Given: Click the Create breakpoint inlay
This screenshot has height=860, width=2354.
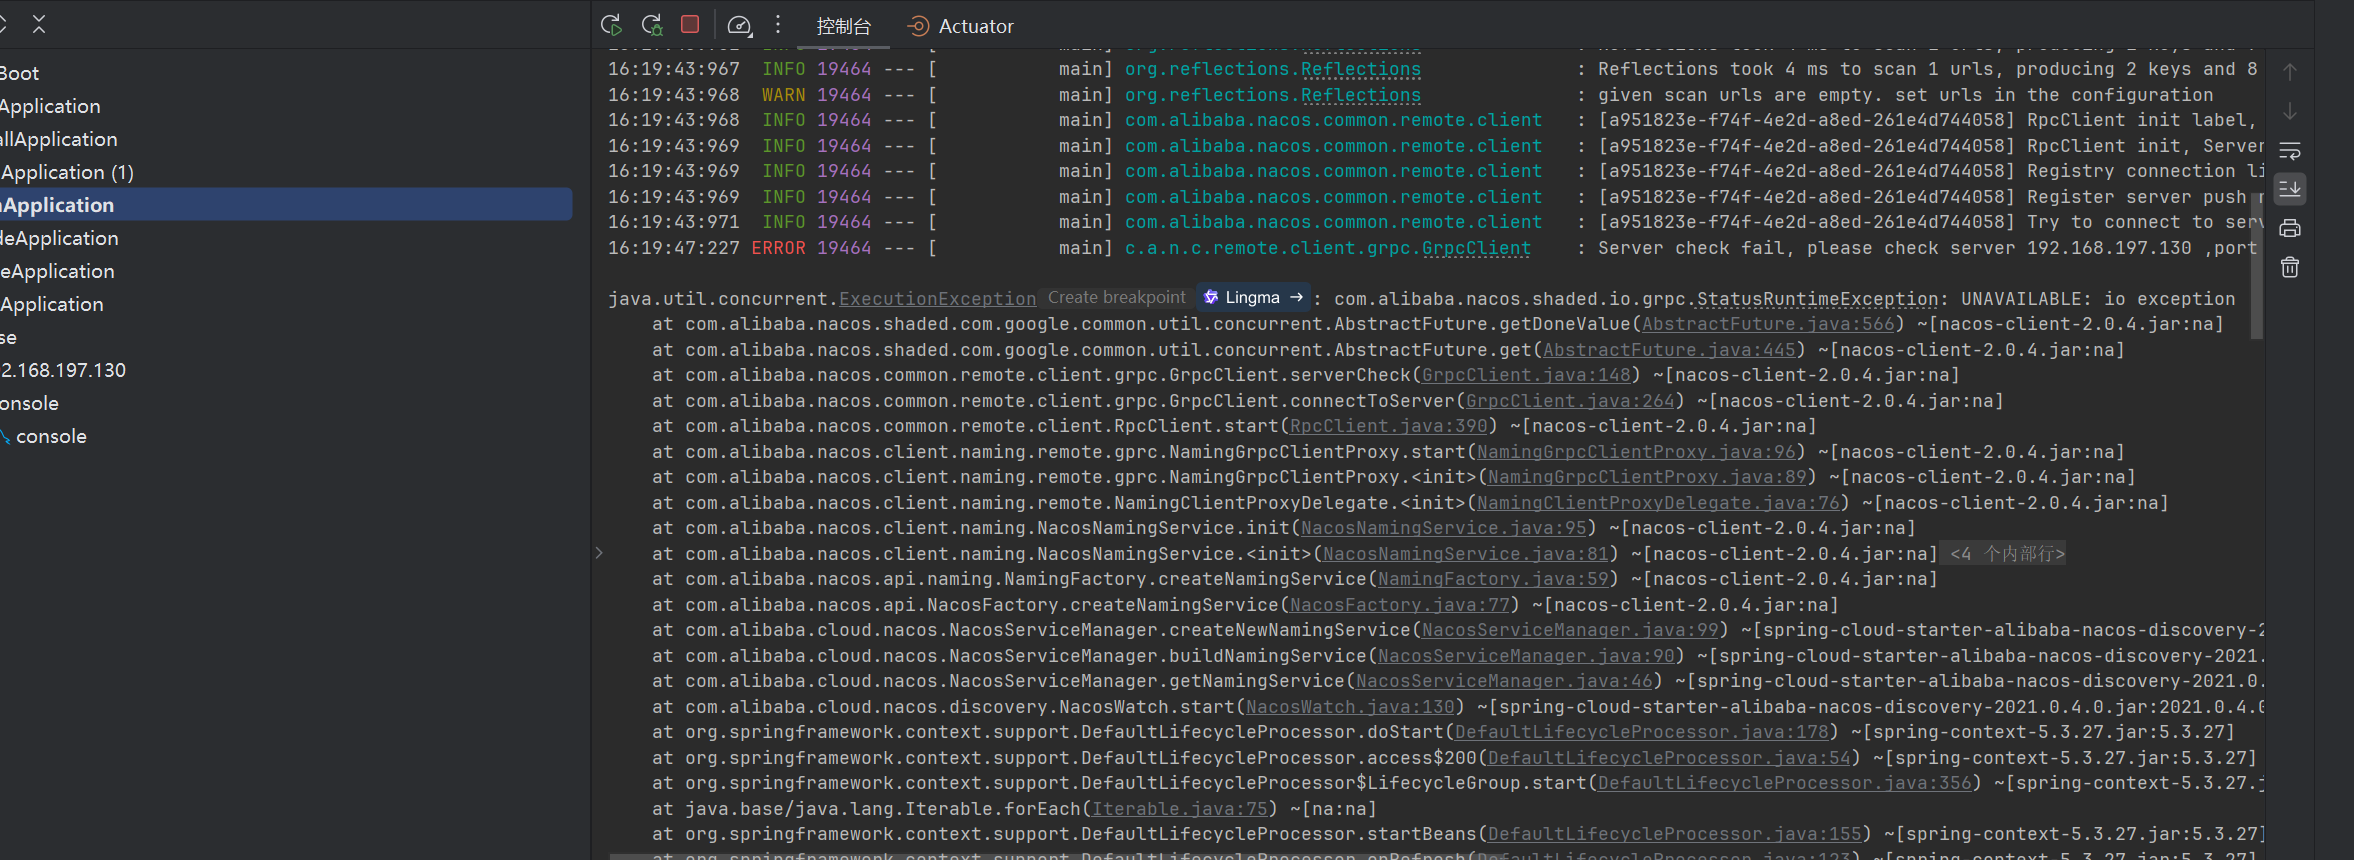Looking at the screenshot, I should (1116, 297).
